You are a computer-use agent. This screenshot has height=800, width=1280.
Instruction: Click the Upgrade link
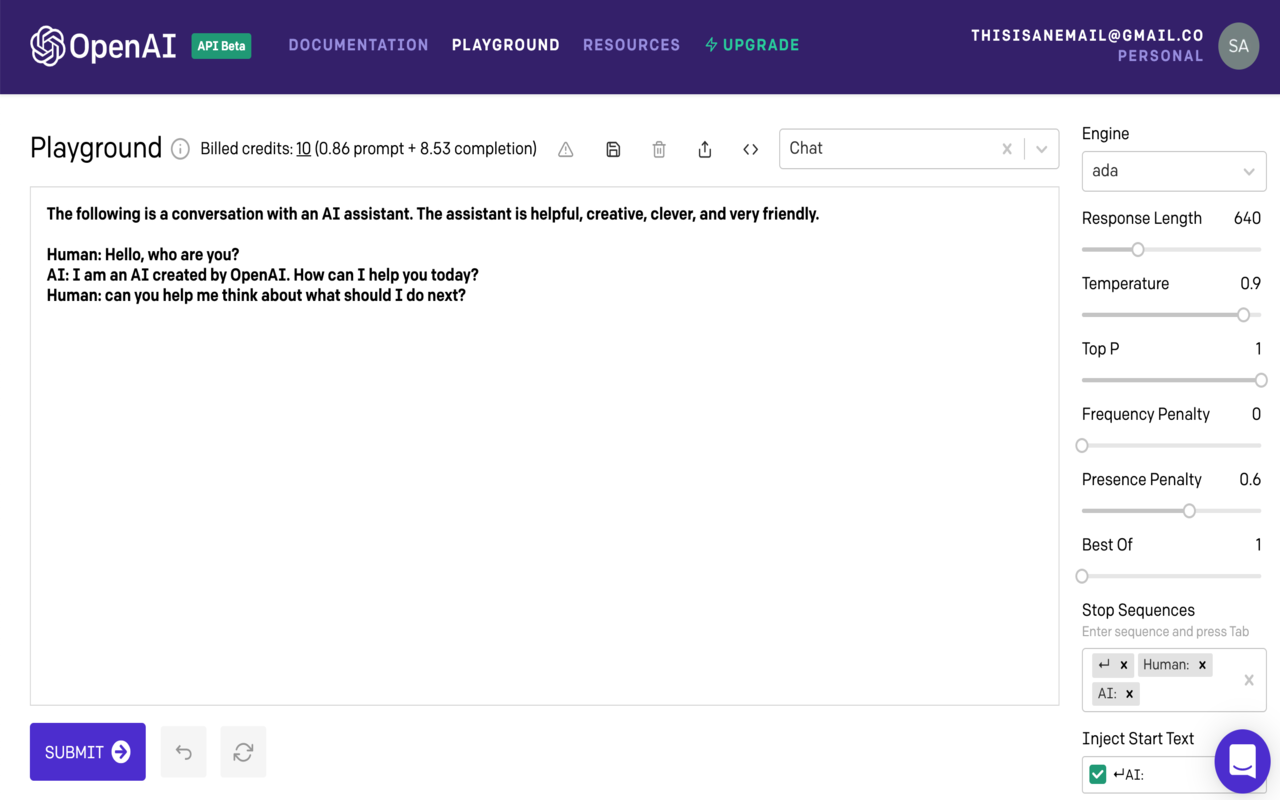752,45
